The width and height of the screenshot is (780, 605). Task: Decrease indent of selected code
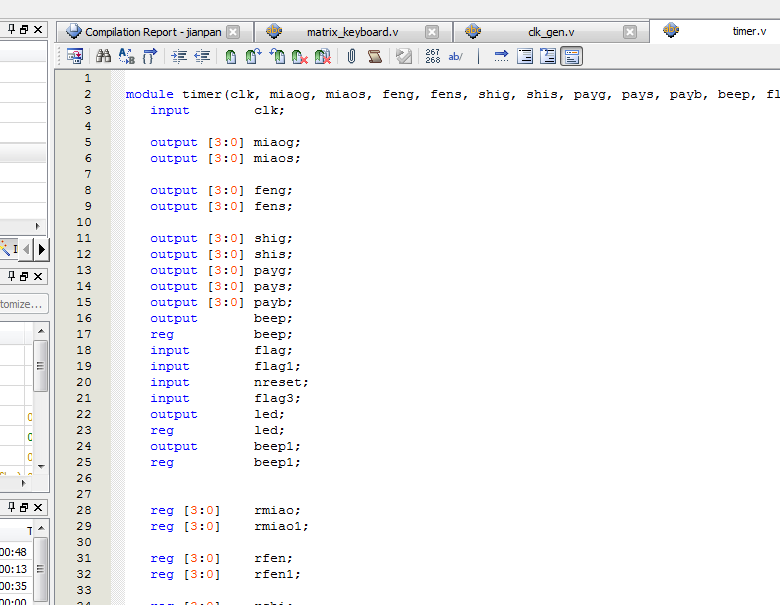pos(202,57)
